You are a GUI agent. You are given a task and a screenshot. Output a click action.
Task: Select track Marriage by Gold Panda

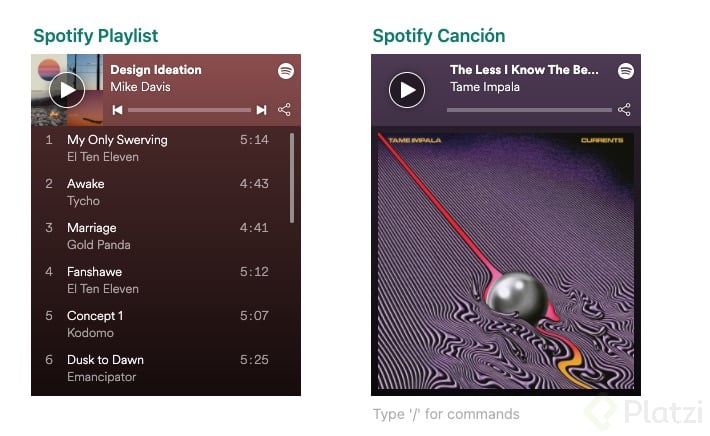click(158, 236)
